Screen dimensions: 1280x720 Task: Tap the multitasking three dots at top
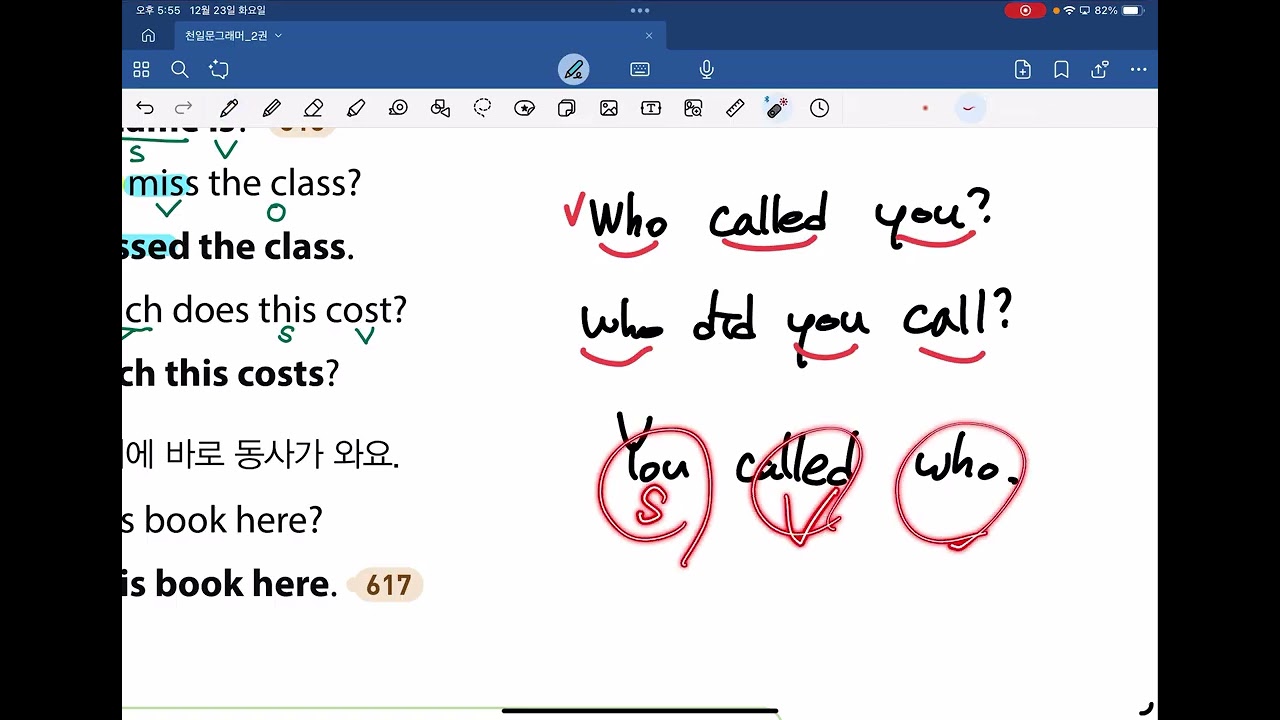tap(640, 10)
